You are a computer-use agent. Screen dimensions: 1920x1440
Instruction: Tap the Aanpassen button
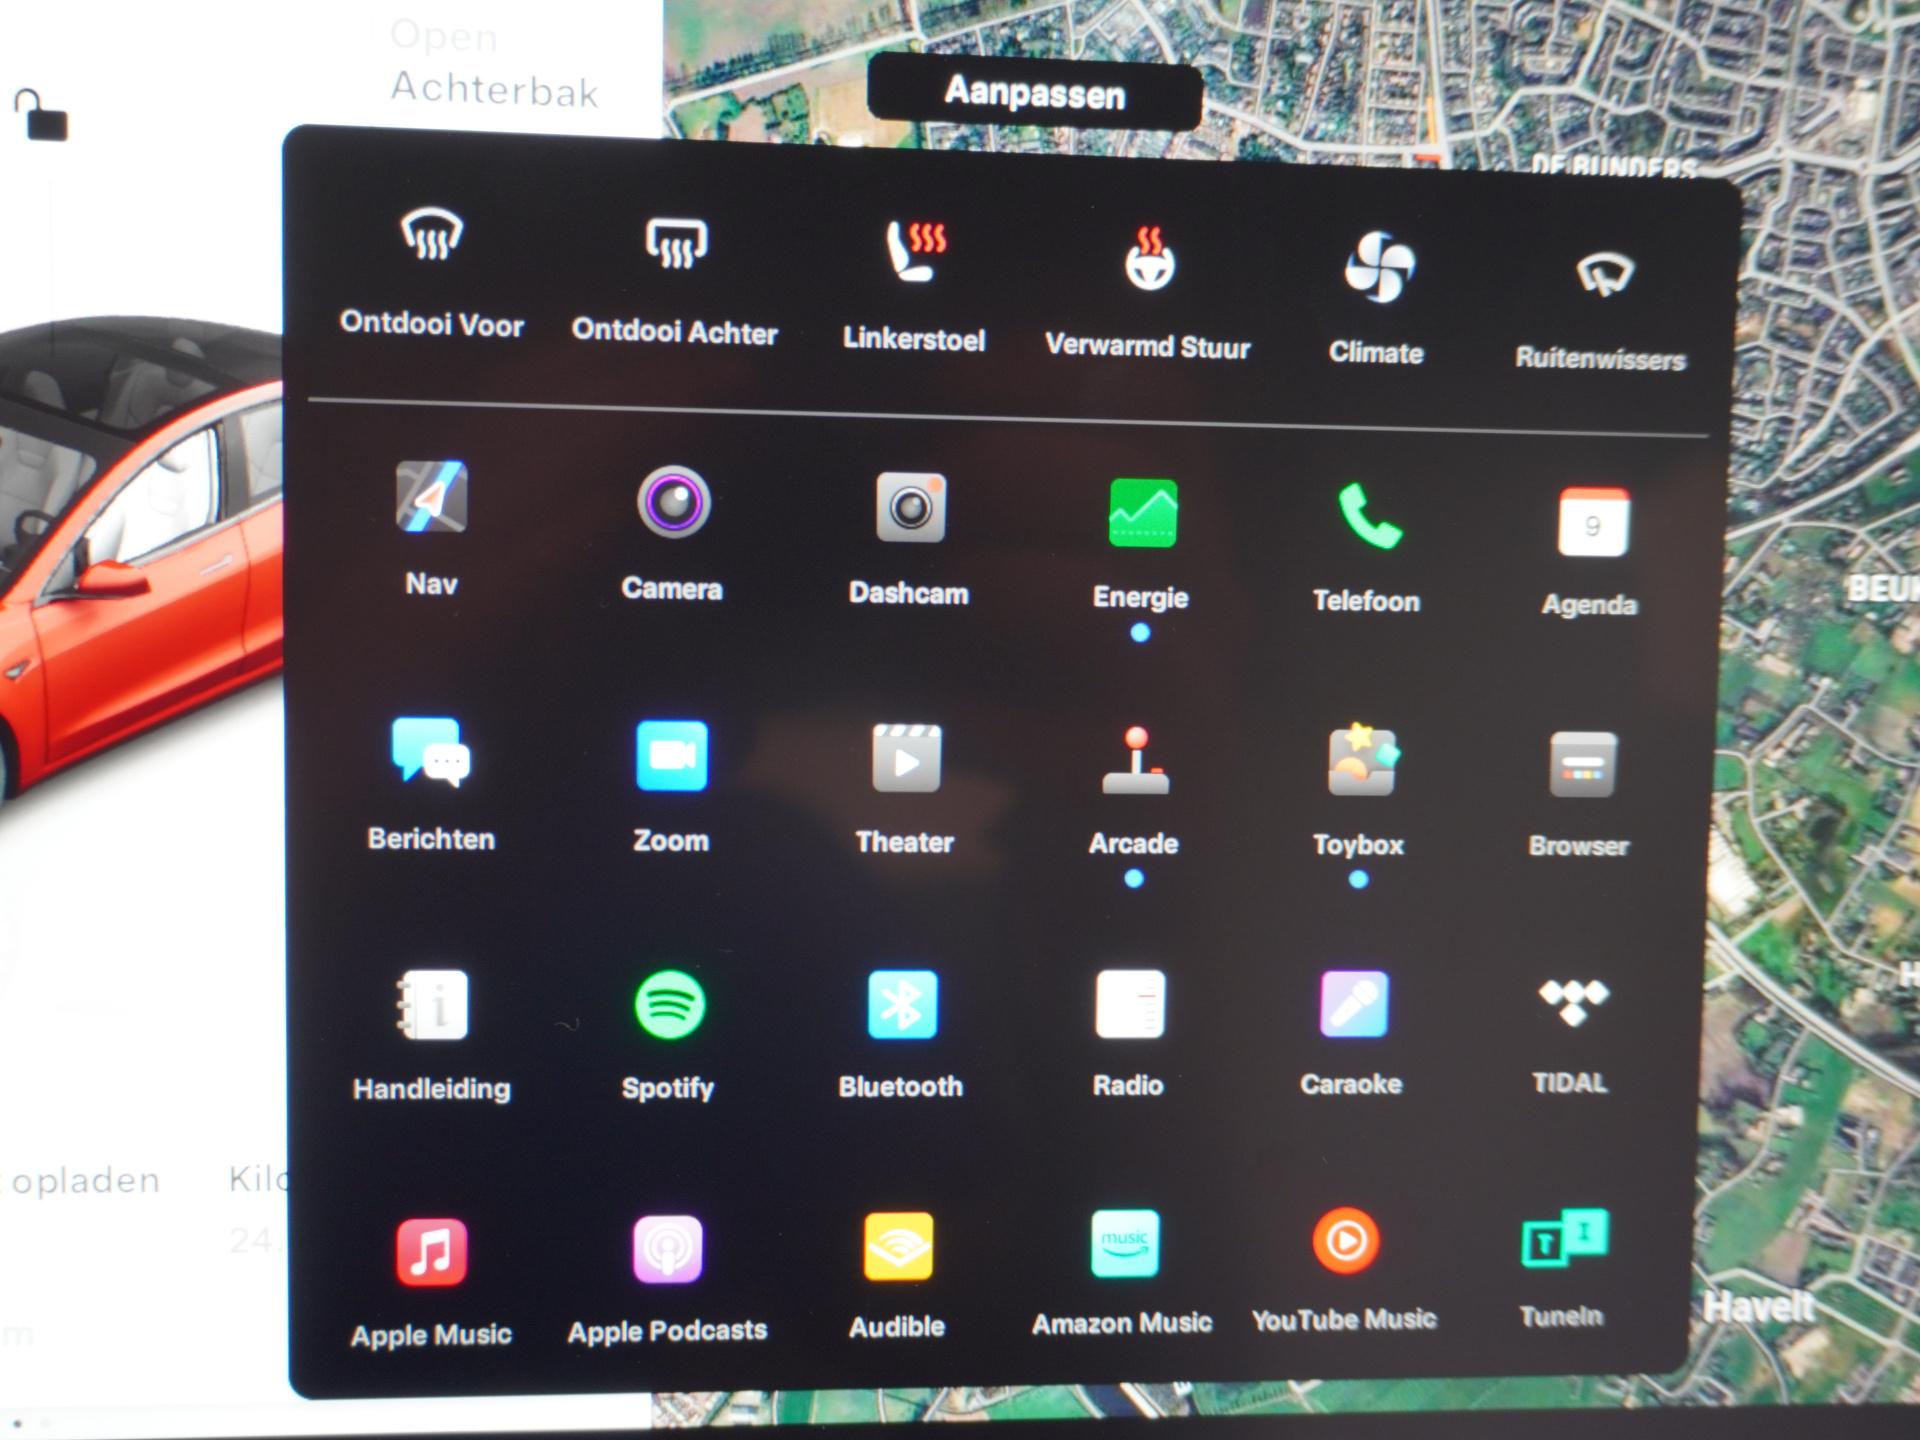tap(1035, 92)
